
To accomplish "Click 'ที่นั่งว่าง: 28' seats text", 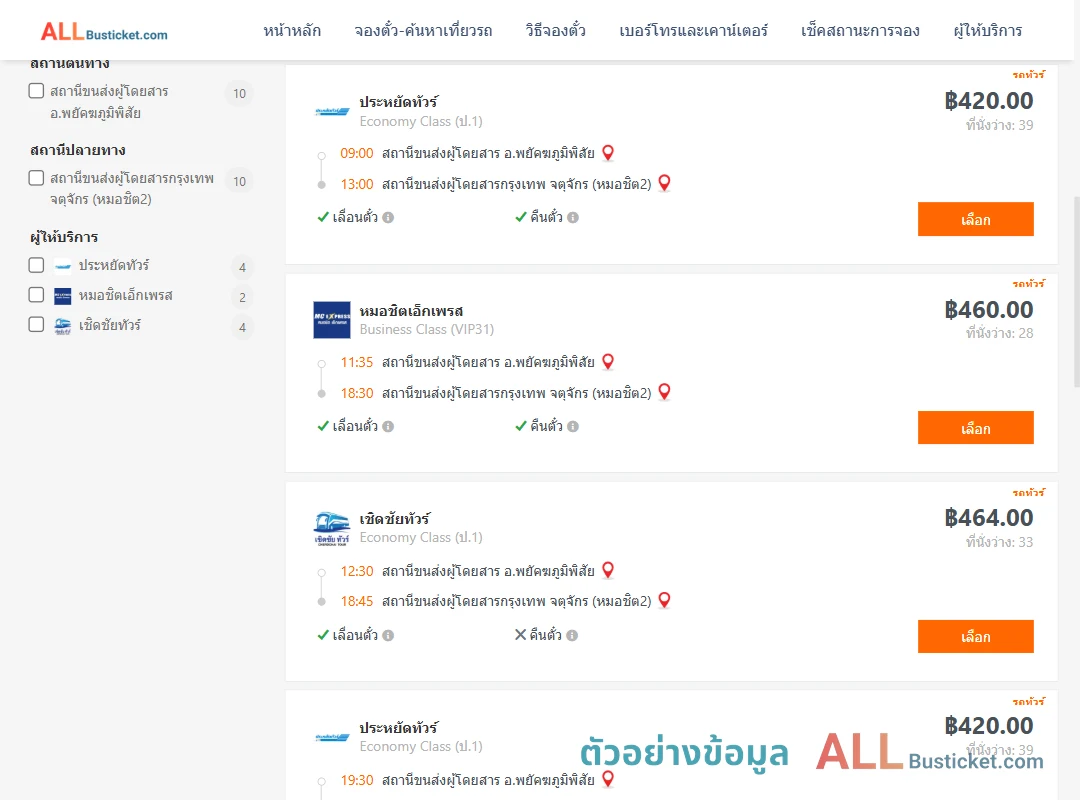I will tap(999, 334).
